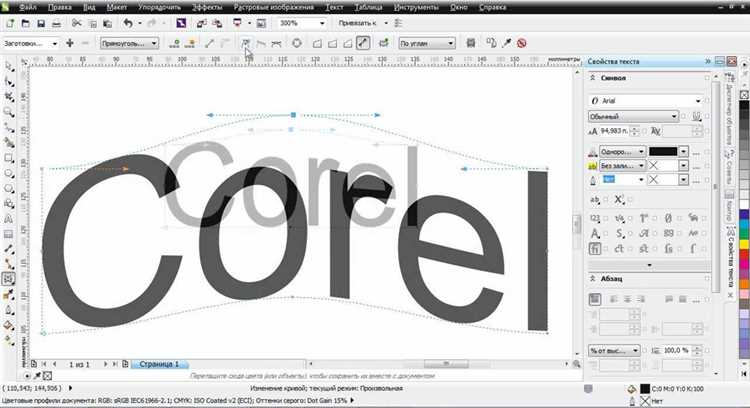The width and height of the screenshot is (750, 408).
Task: Open the Файл menu
Action: pos(28,7)
